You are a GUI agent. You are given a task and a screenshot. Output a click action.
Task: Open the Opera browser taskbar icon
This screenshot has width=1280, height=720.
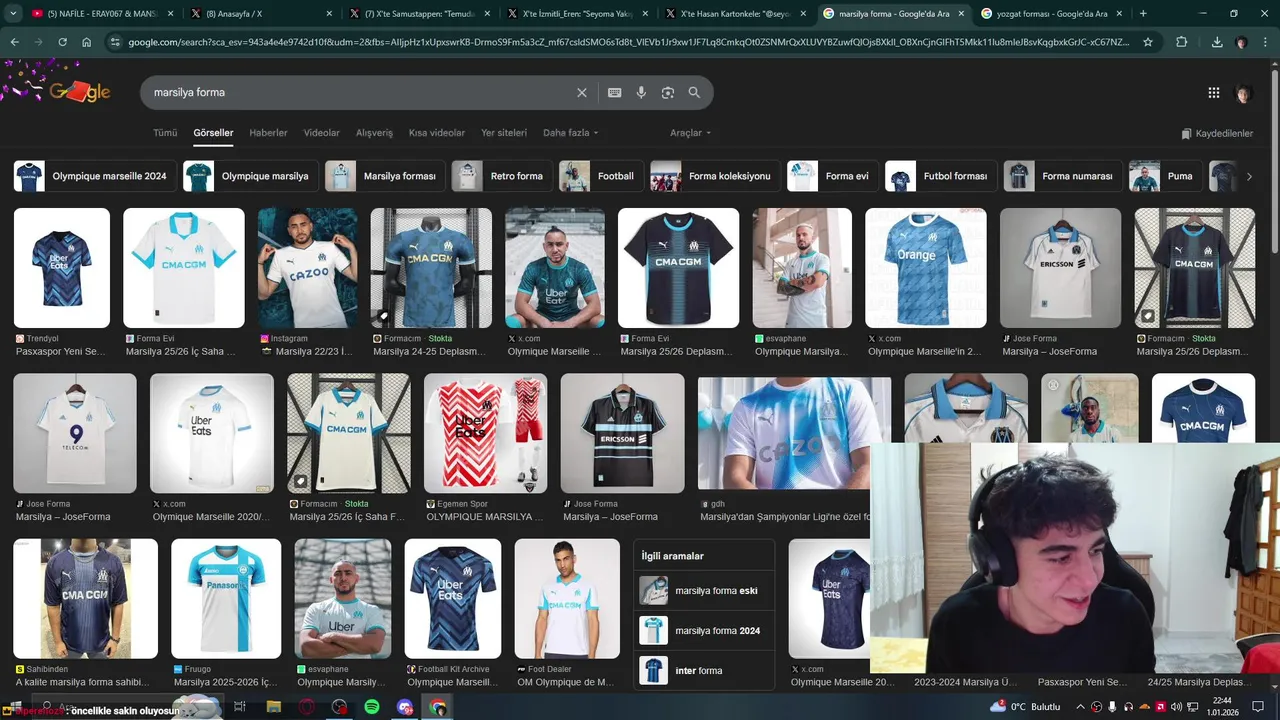306,707
